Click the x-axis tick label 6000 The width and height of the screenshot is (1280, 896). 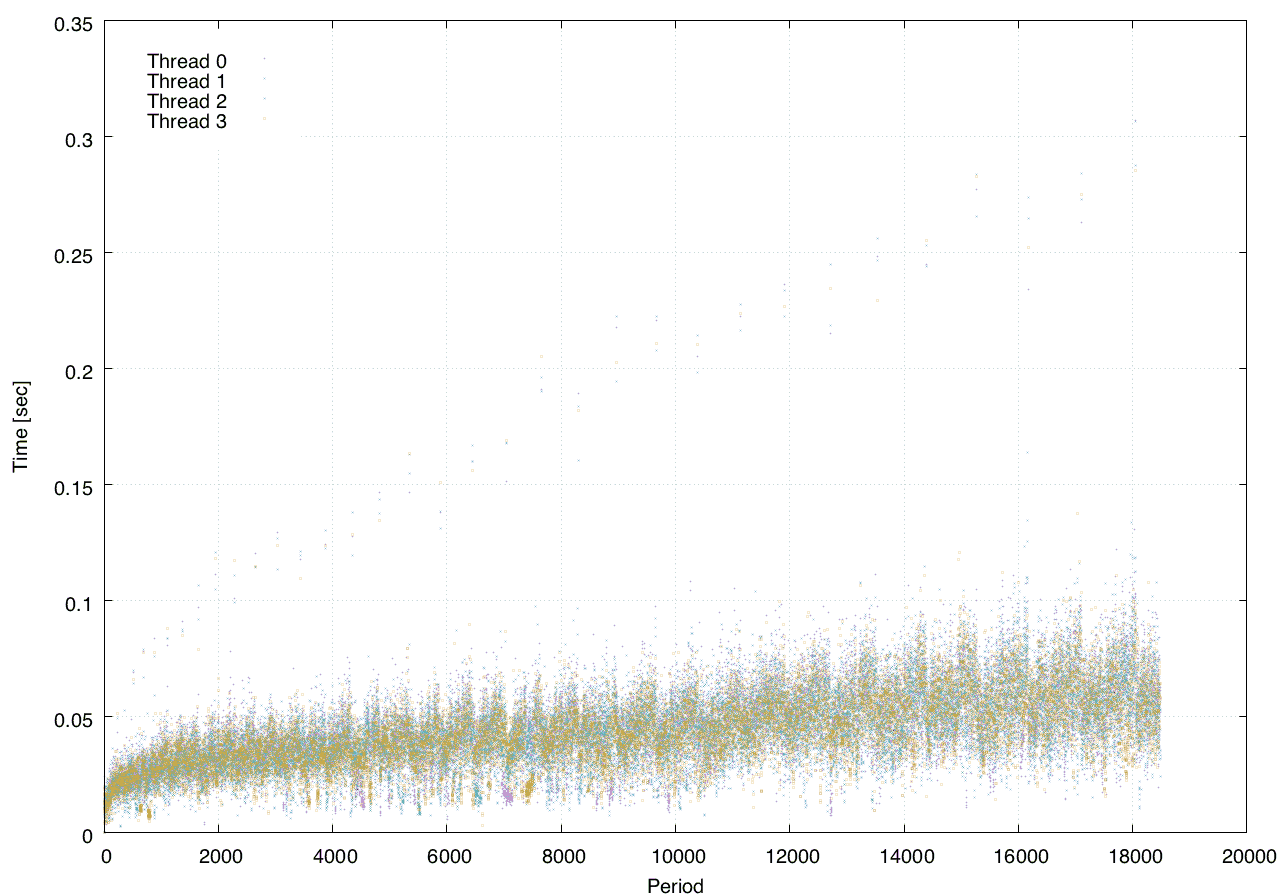click(x=448, y=856)
